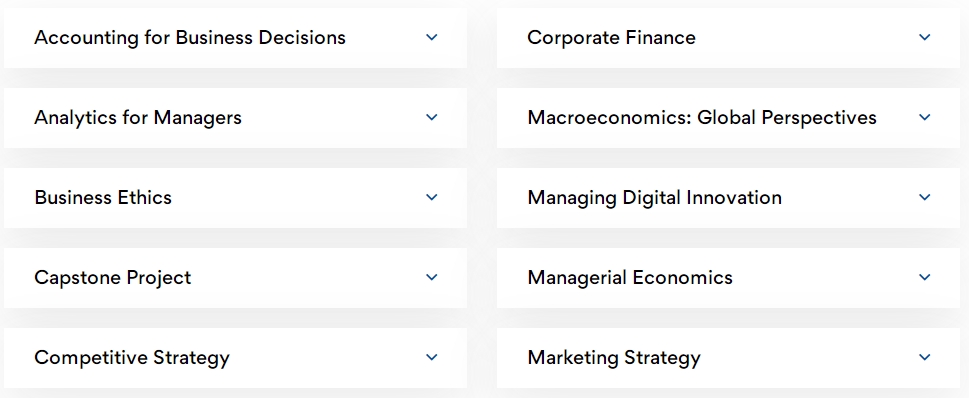Click chevron beside Macroeconomics: Global Perspectives
The height and width of the screenshot is (398, 969).
pos(925,117)
